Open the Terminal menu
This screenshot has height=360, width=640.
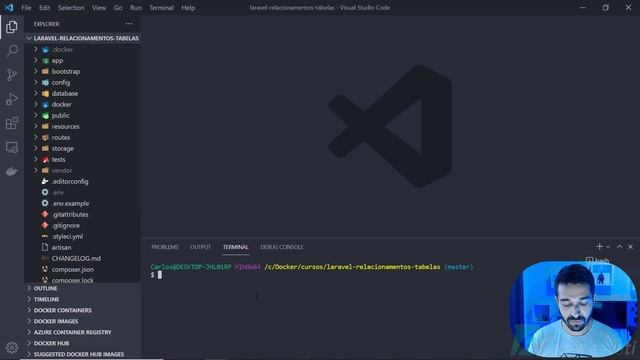[161, 8]
